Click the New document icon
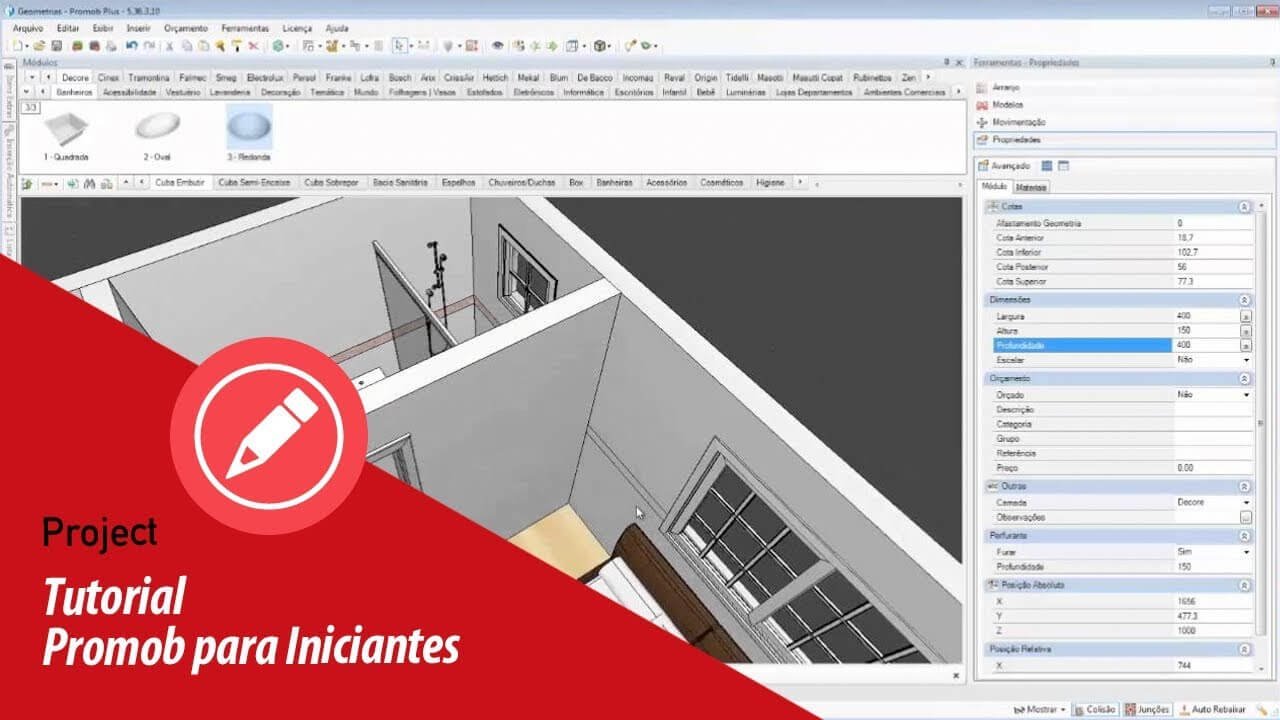The width and height of the screenshot is (1280, 720). pos(18,45)
